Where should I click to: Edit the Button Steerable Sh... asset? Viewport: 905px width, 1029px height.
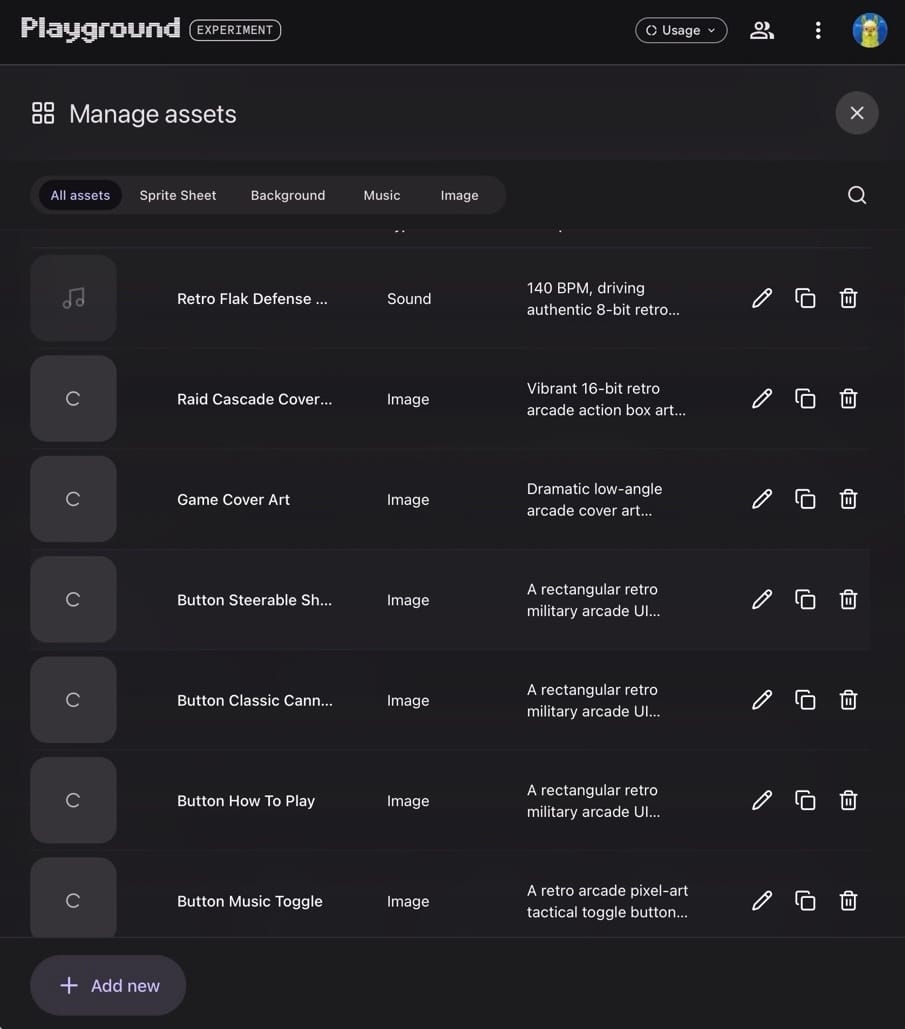coord(762,599)
